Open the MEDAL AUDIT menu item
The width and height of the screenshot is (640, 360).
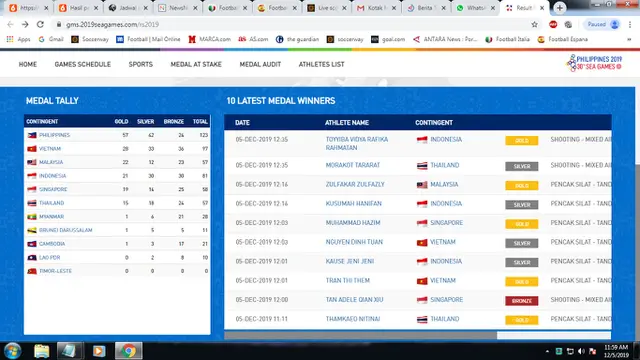[260, 64]
